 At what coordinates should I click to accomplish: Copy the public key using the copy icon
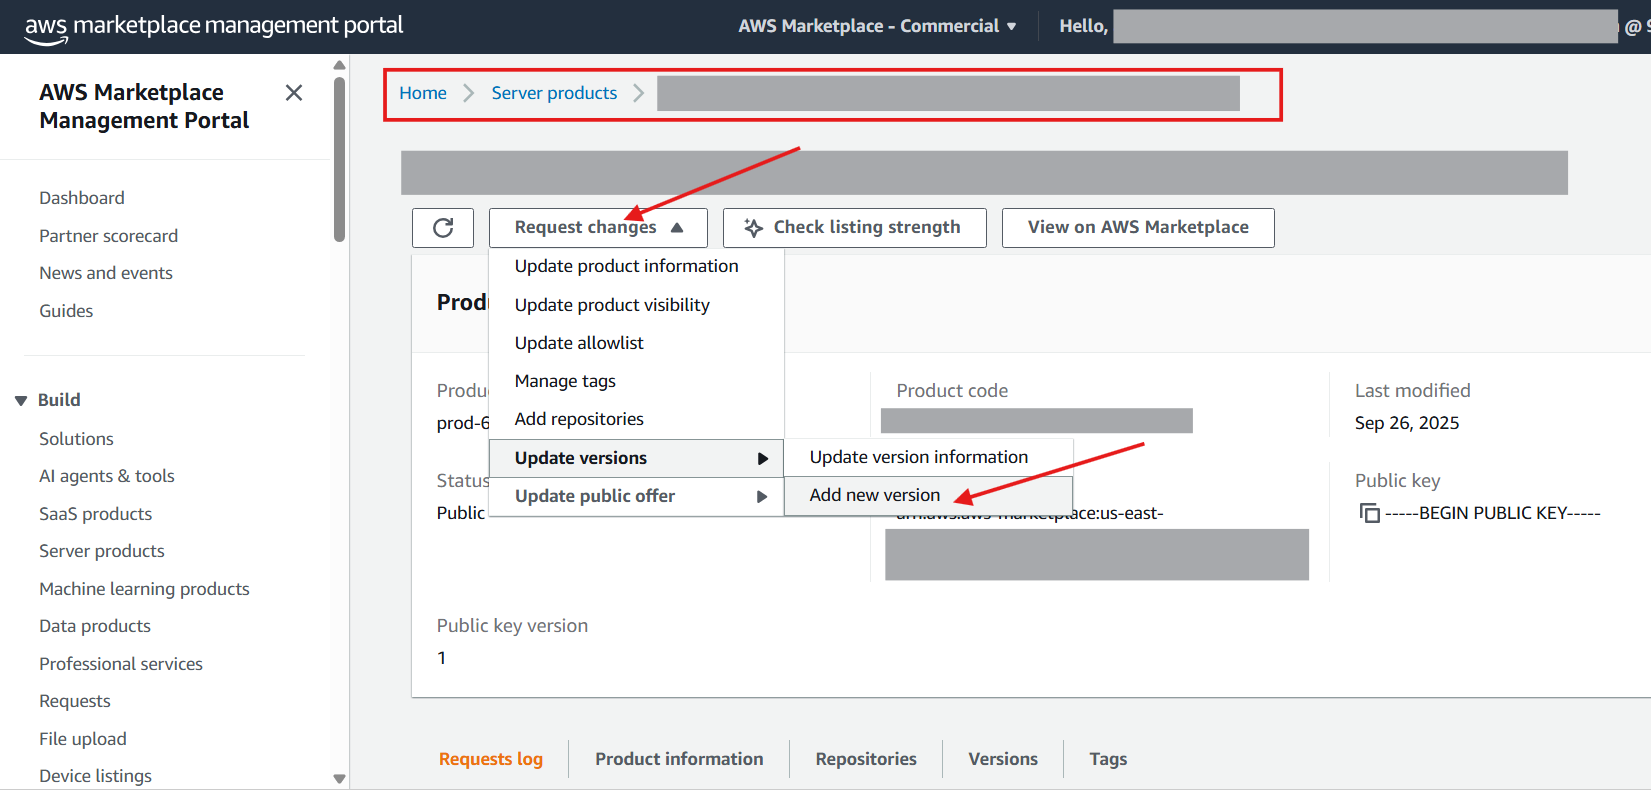click(1369, 513)
